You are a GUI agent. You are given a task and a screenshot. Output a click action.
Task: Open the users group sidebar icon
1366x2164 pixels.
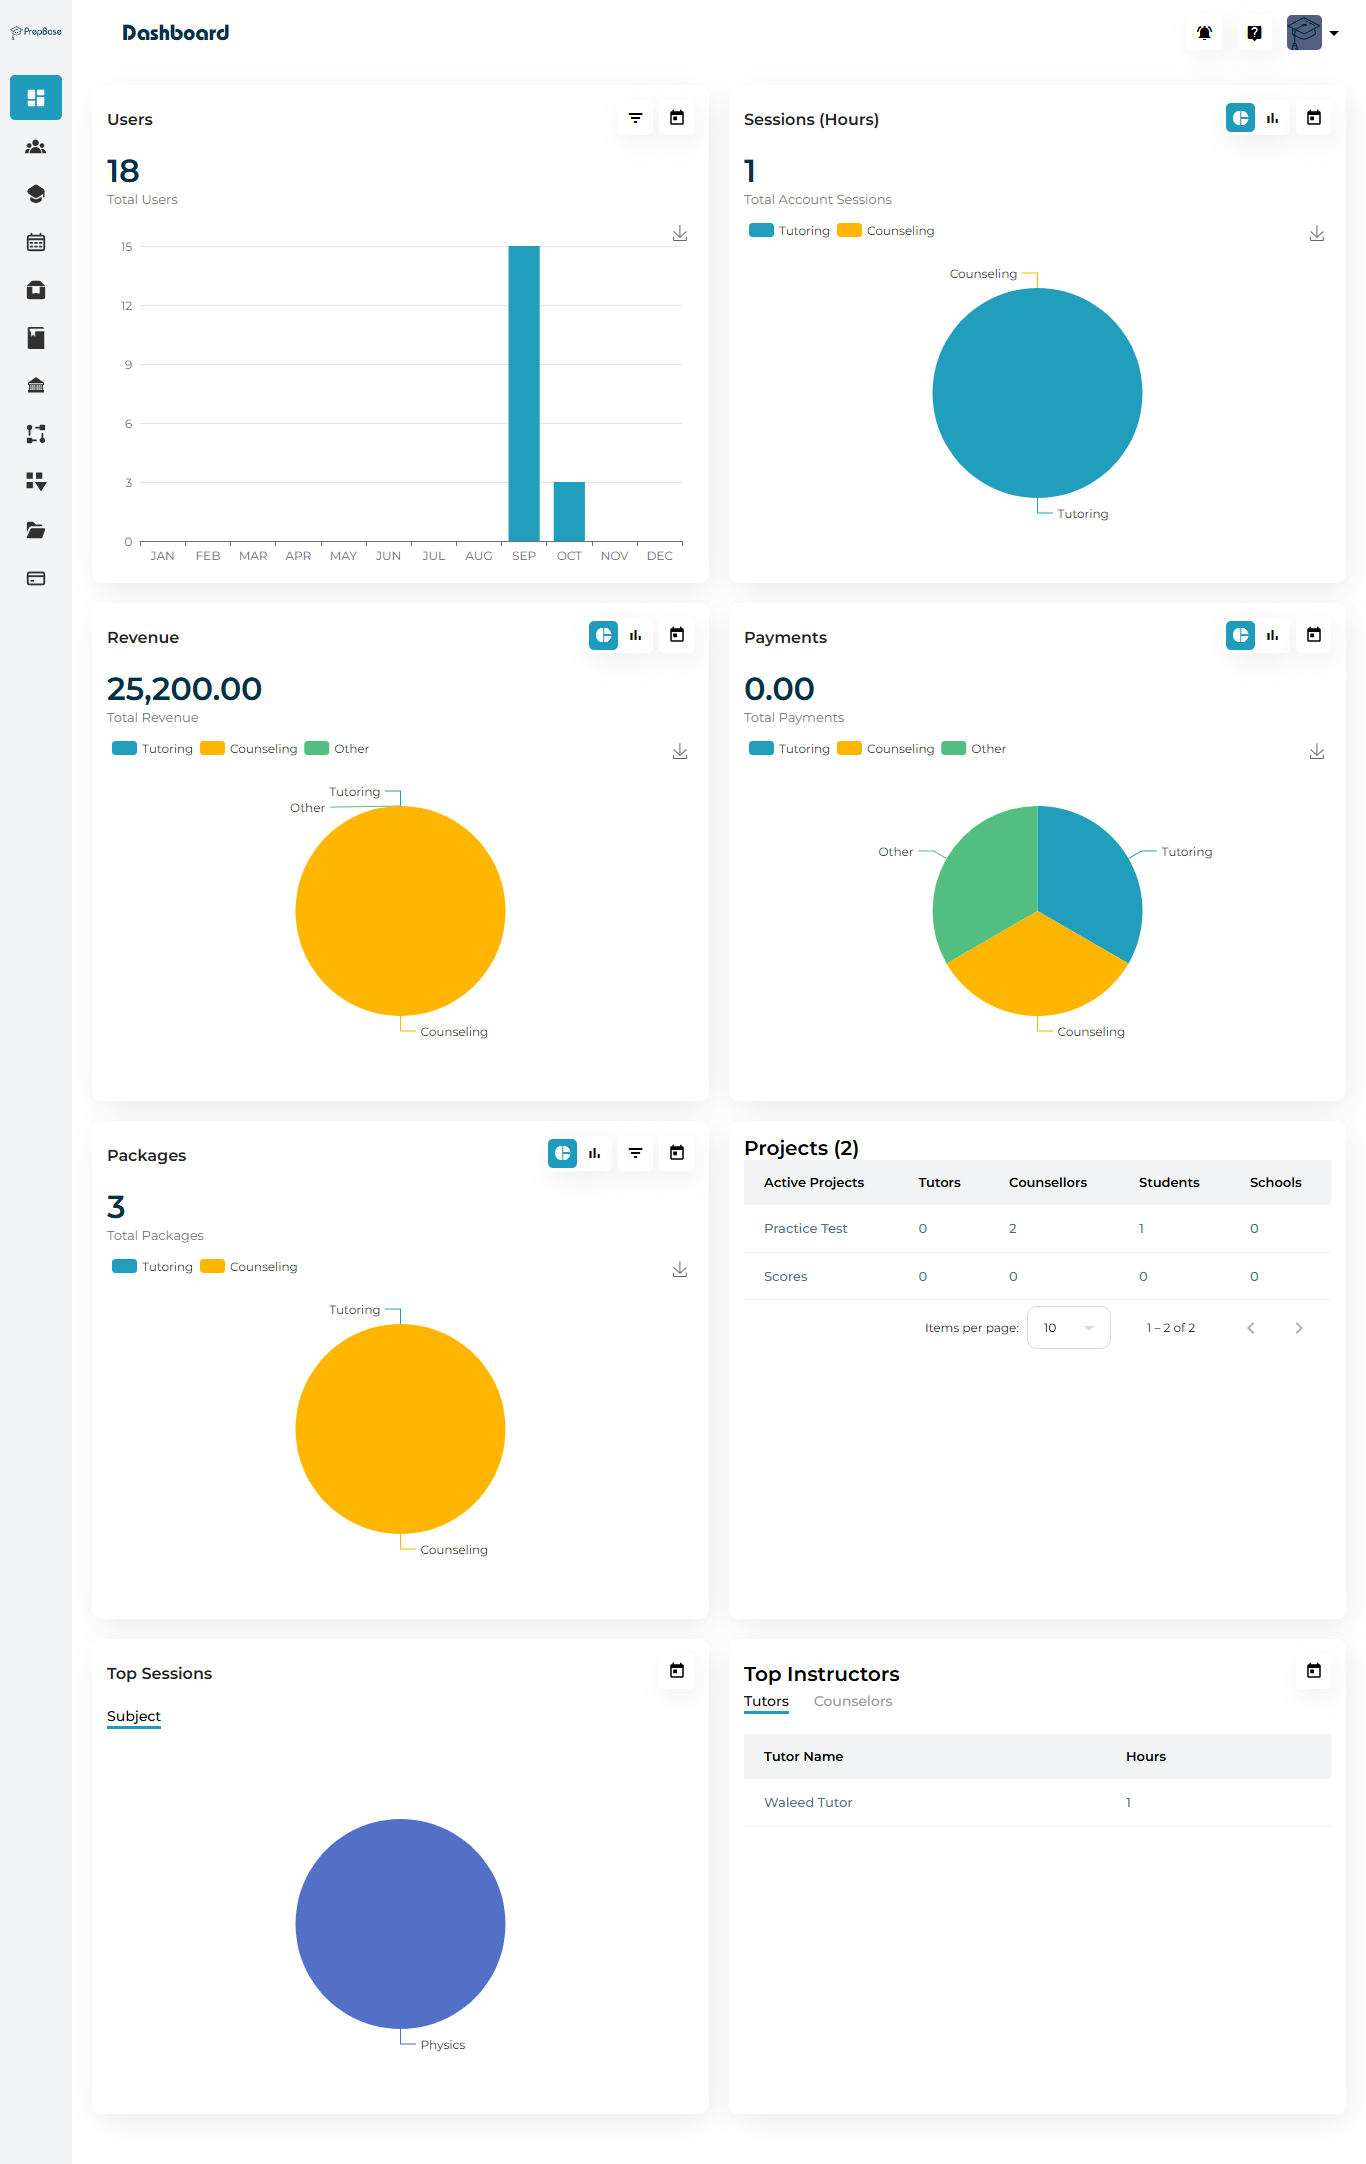(36, 147)
